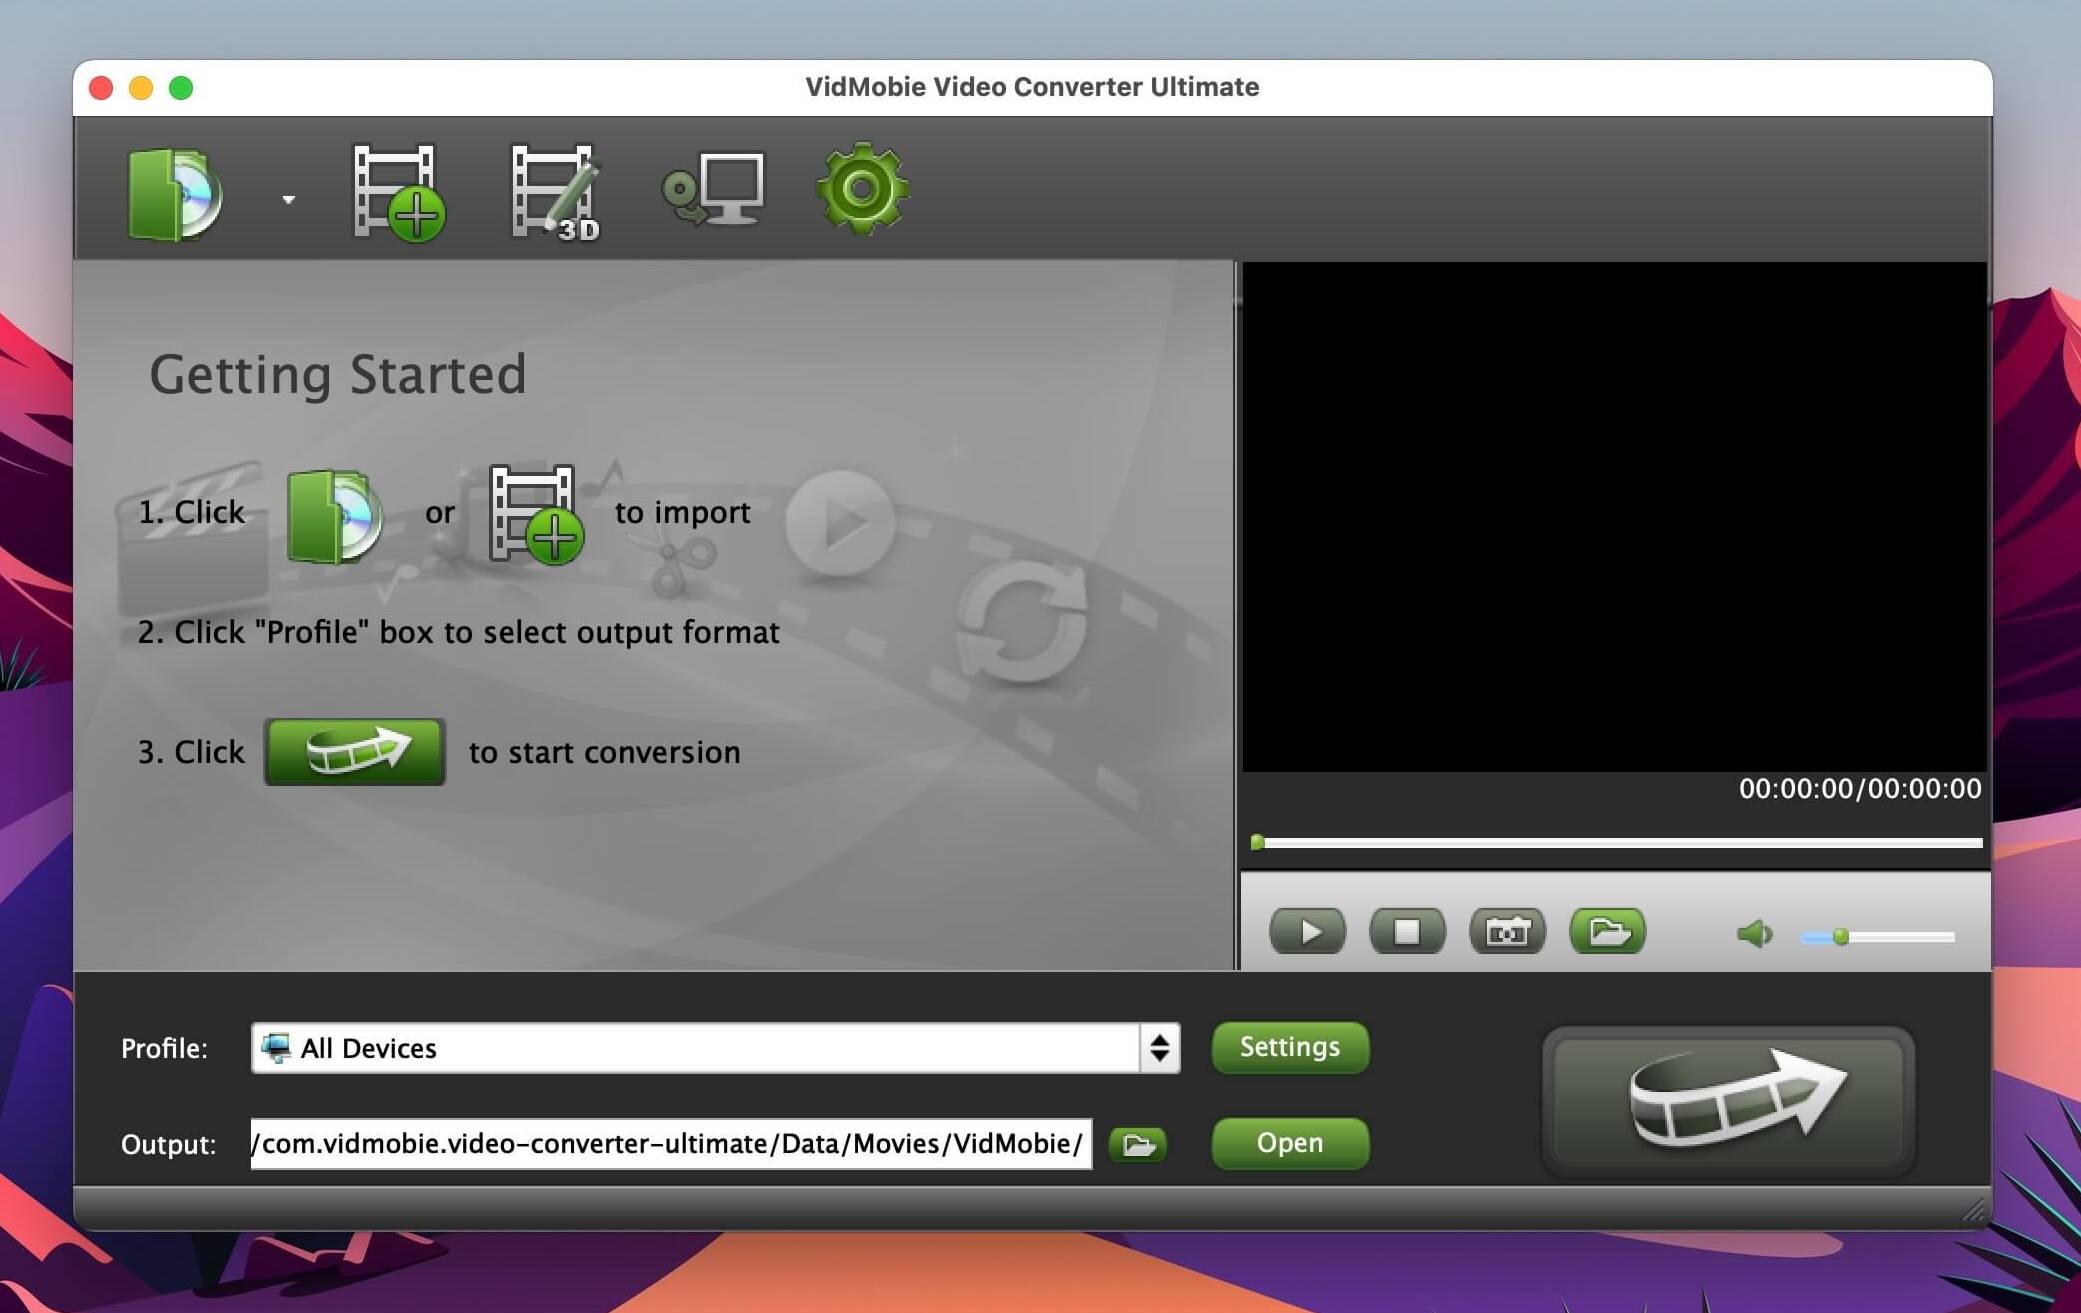
Task: Click the green convert icon in step 3
Action: pos(355,751)
